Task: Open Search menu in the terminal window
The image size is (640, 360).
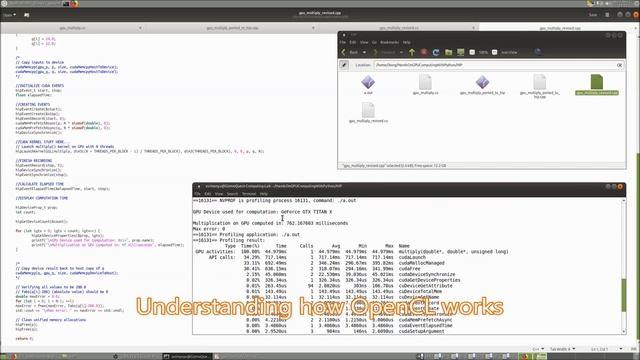Action: click(232, 194)
